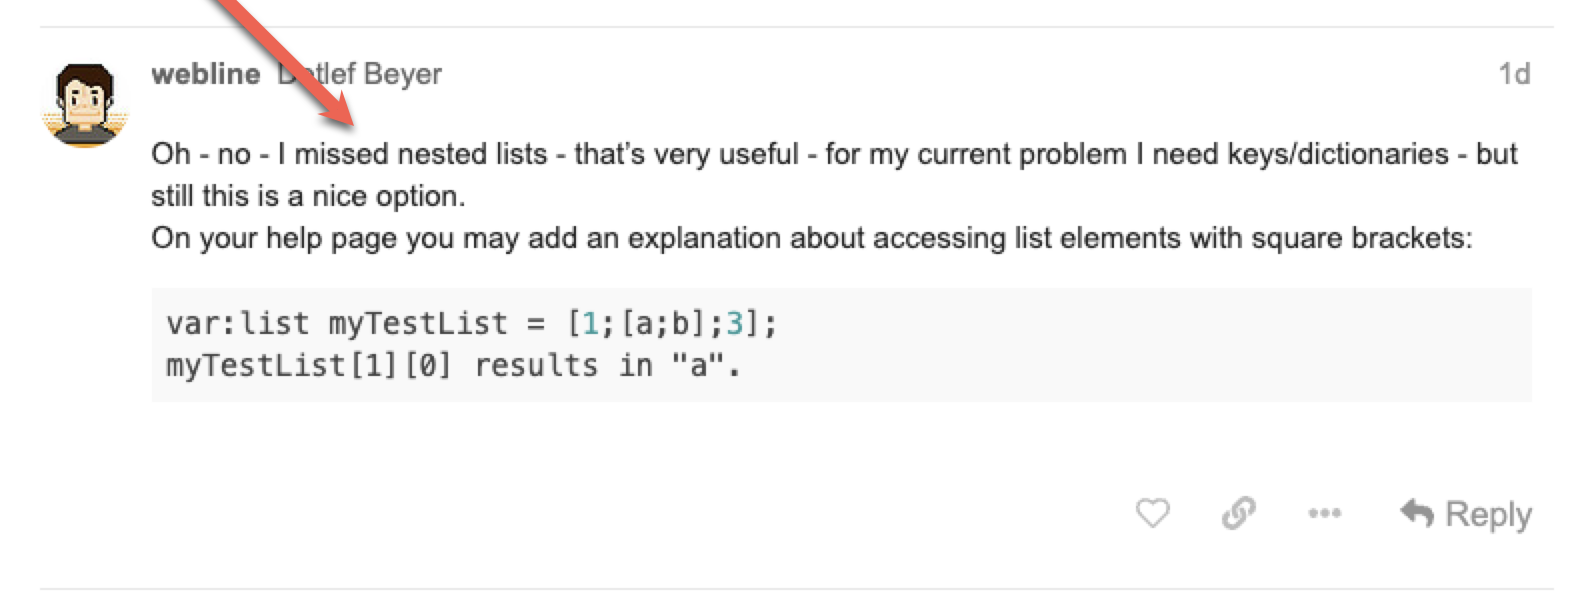Open the 1d post timestamp
The image size is (1586, 594).
click(x=1514, y=74)
